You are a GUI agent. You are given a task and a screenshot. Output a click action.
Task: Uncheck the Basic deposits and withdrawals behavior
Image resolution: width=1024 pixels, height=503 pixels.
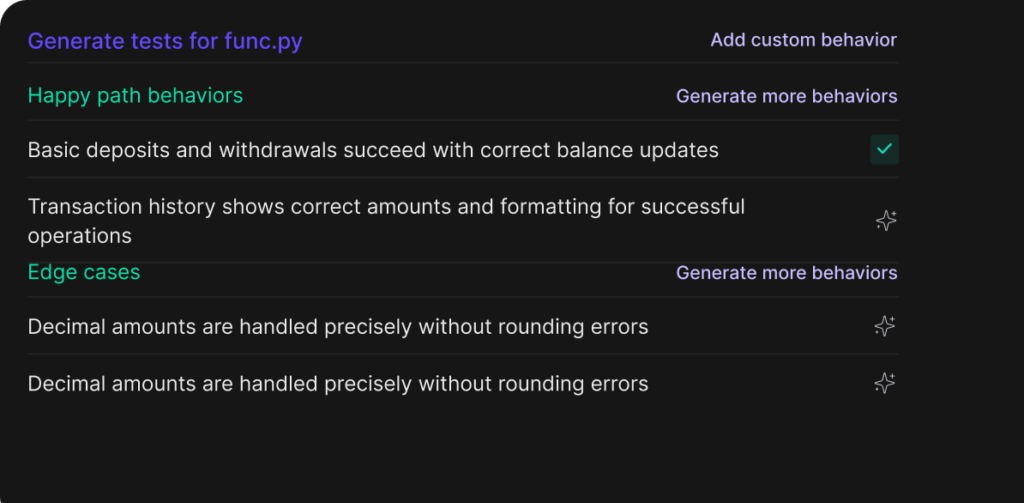[x=884, y=150]
